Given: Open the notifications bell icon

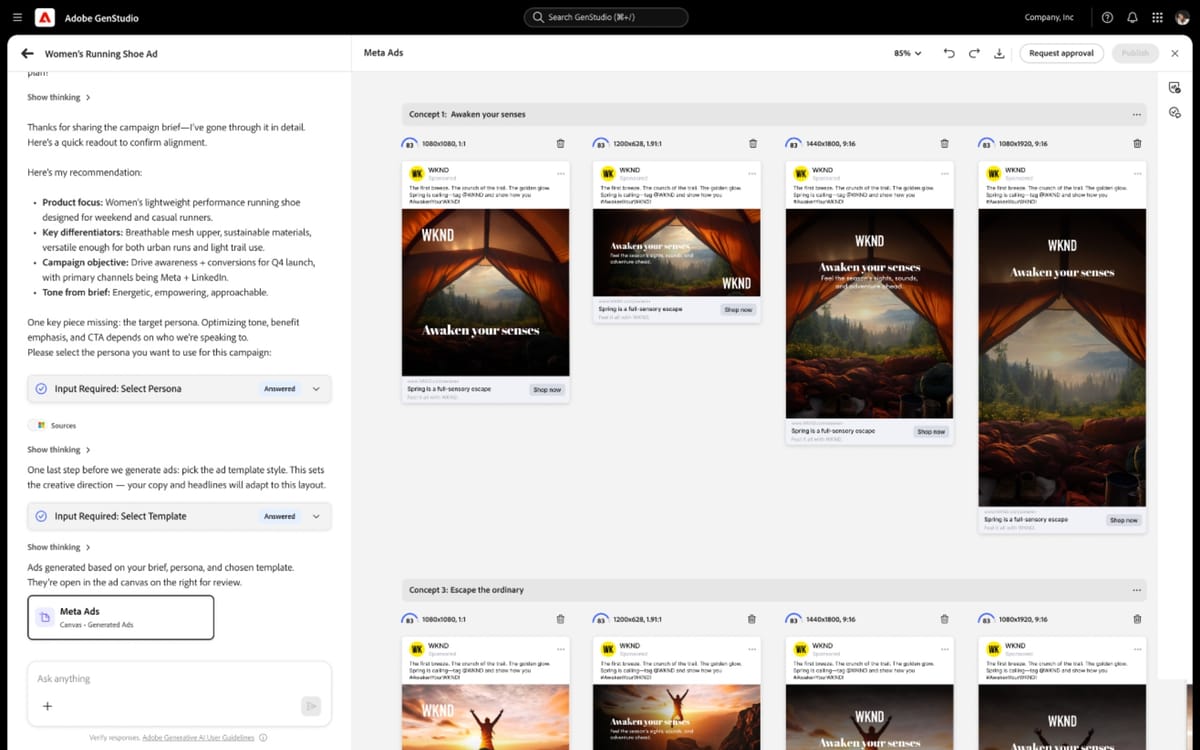Looking at the screenshot, I should (1132, 17).
